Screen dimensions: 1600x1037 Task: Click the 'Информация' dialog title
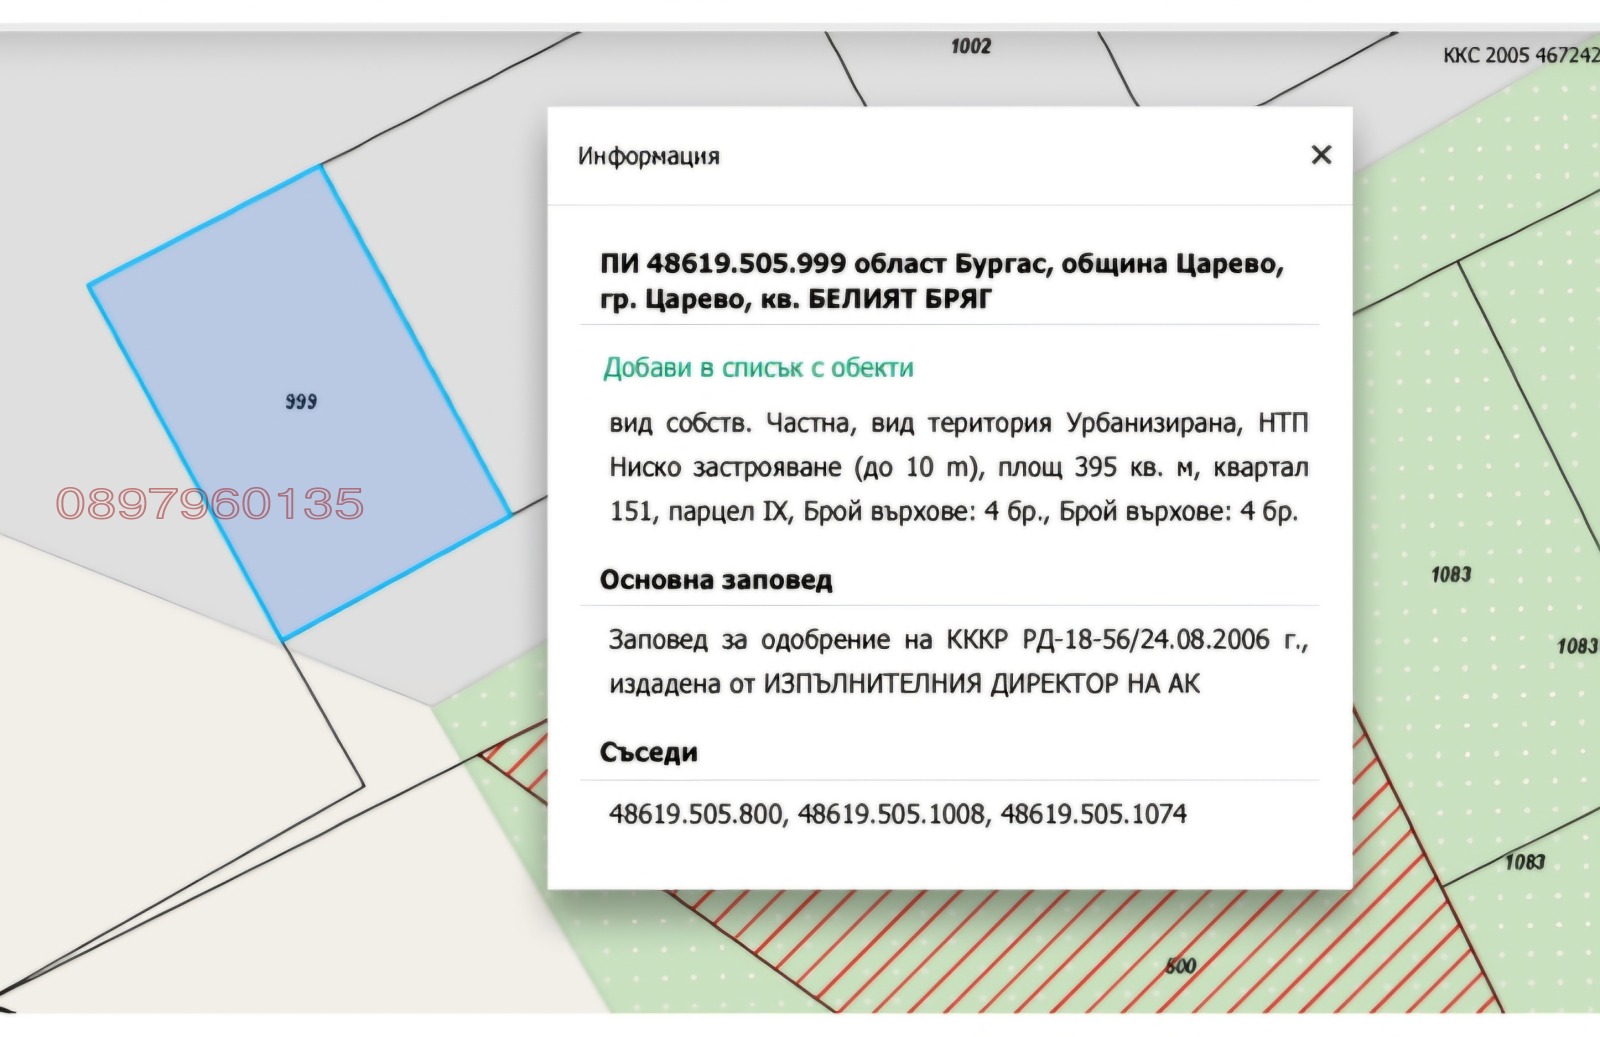[649, 156]
